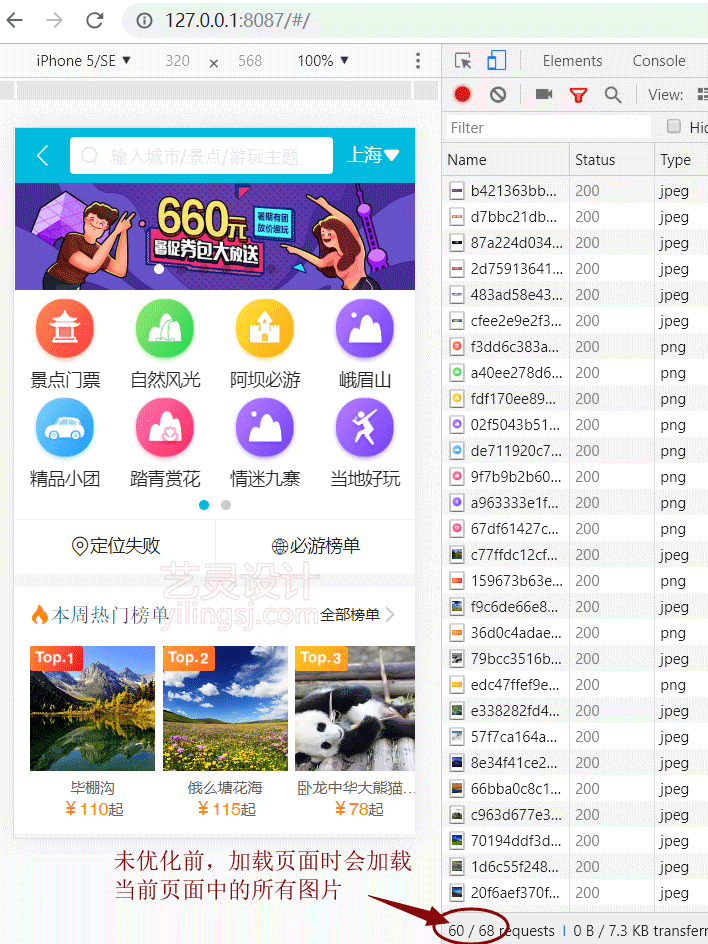Open the Top.3 panda thumbnail
The height and width of the screenshot is (944, 708).
[355, 708]
